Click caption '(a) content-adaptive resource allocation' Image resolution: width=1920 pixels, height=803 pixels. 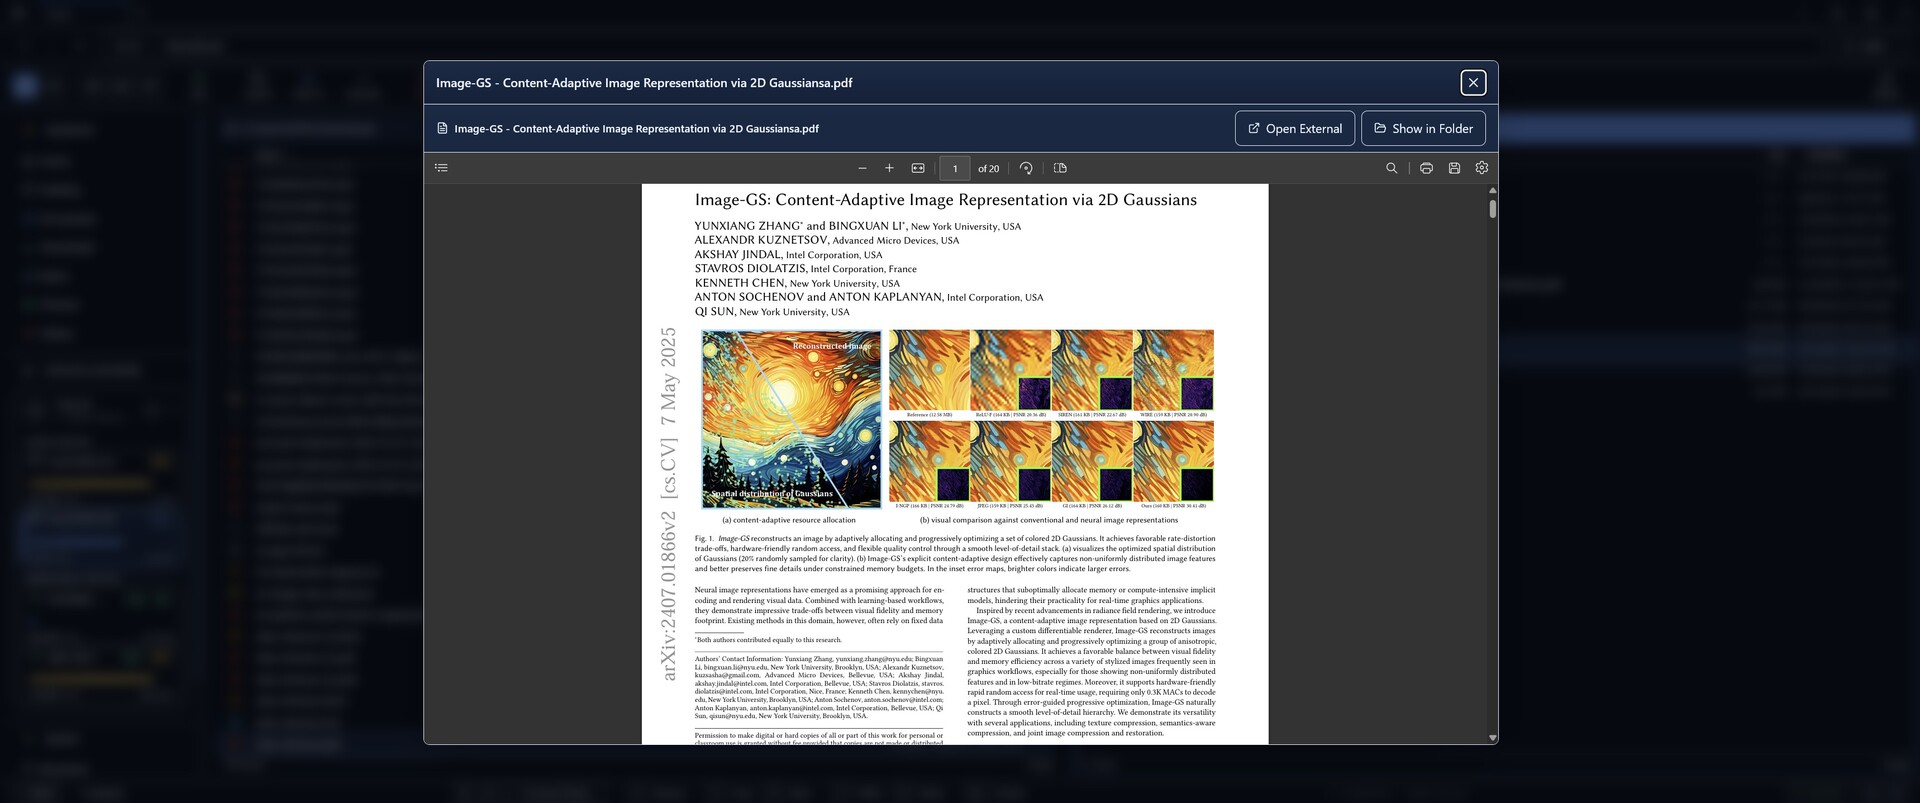(789, 520)
